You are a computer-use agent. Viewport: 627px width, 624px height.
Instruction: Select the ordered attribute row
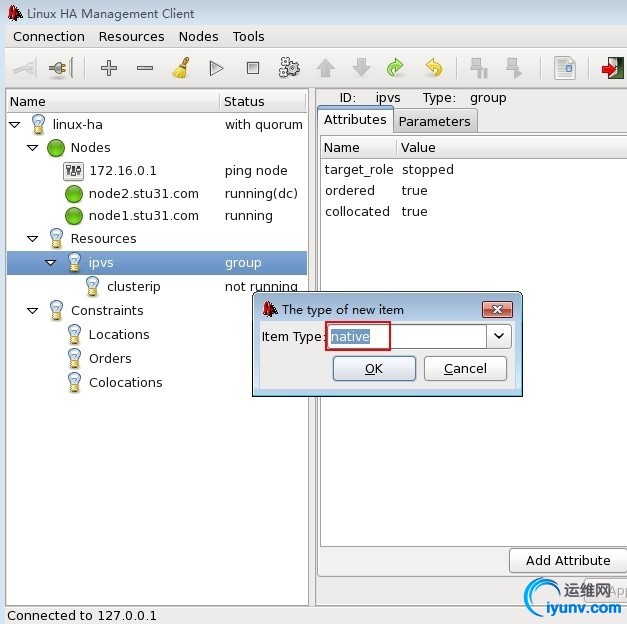tap(474, 190)
